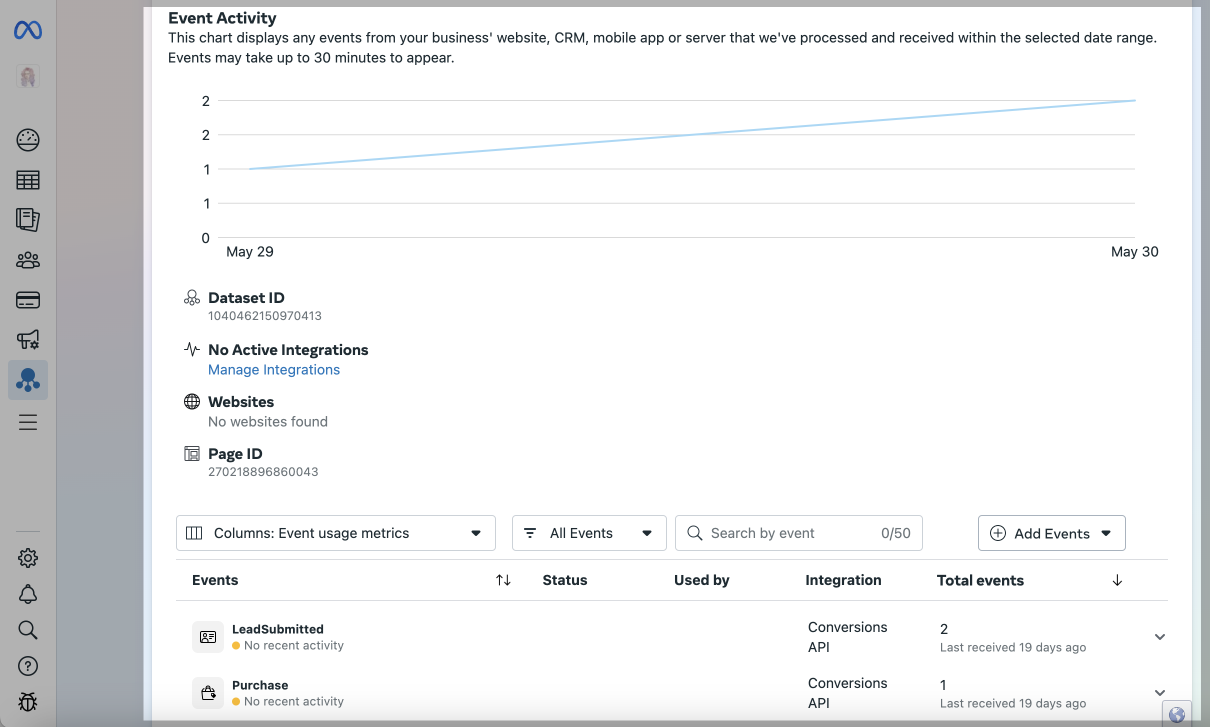Click Dataset ID number 1040462150970413
The height and width of the screenshot is (727, 1210).
pyautogui.click(x=265, y=316)
